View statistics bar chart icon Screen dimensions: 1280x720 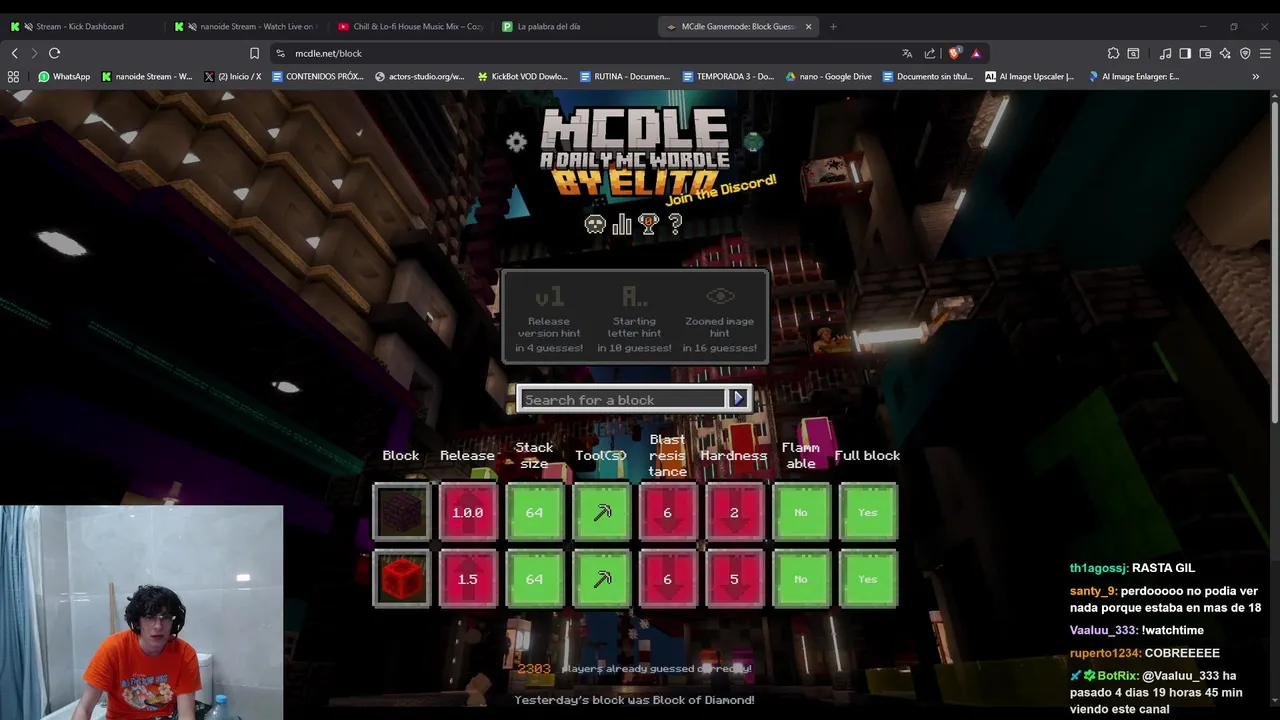coord(622,224)
